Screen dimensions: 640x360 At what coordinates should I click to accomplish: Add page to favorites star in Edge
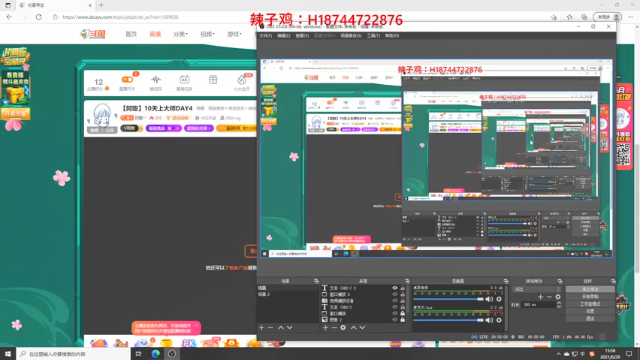coord(554,17)
